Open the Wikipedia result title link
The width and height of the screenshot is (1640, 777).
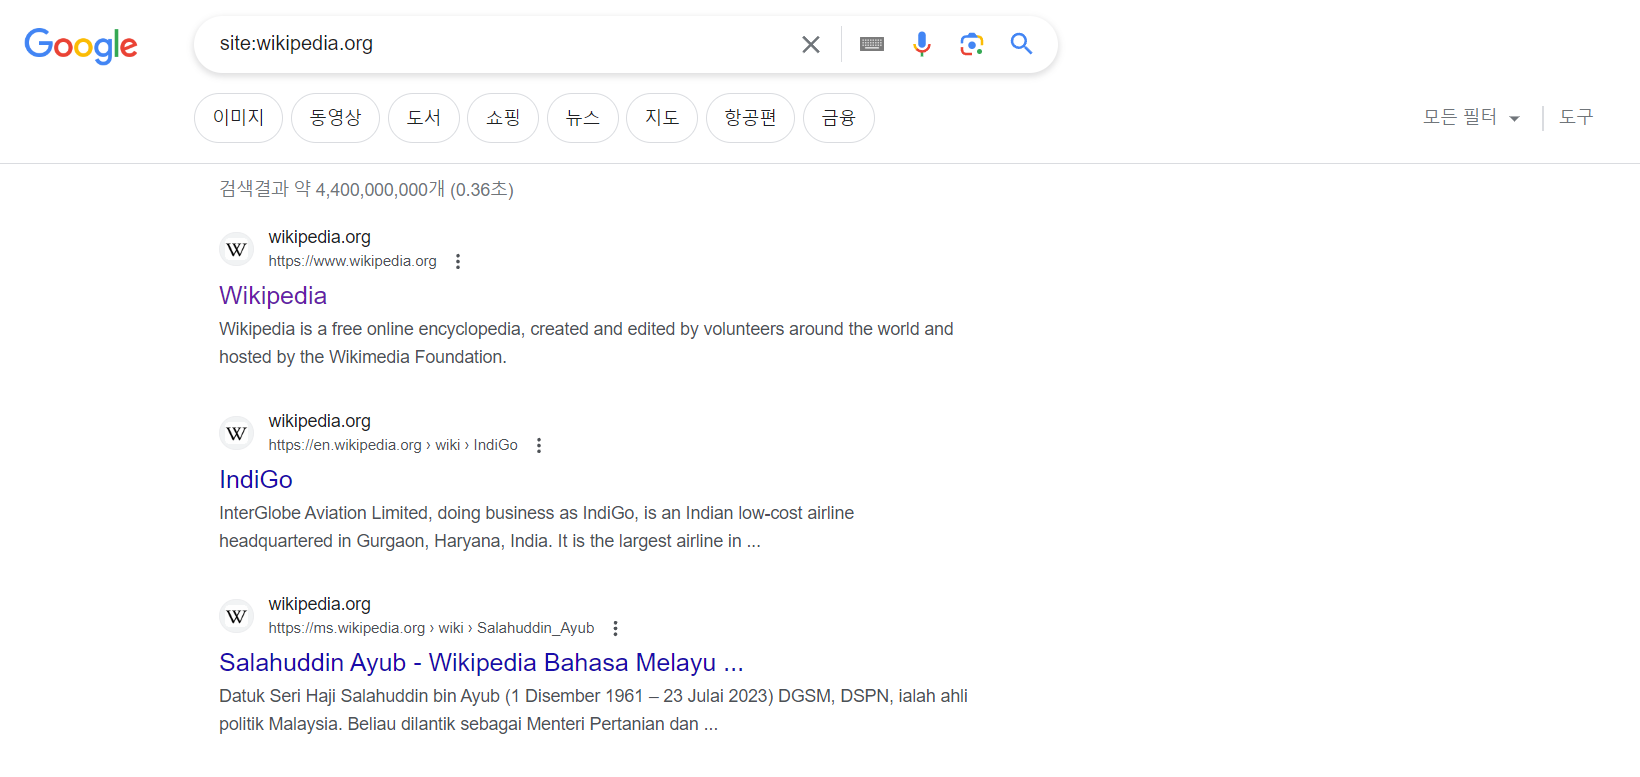pyautogui.click(x=273, y=296)
